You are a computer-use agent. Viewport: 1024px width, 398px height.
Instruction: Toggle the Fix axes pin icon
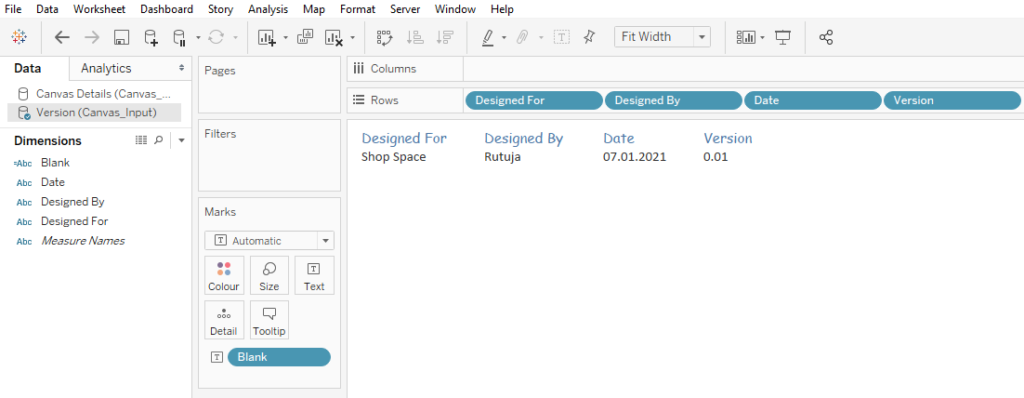(589, 37)
